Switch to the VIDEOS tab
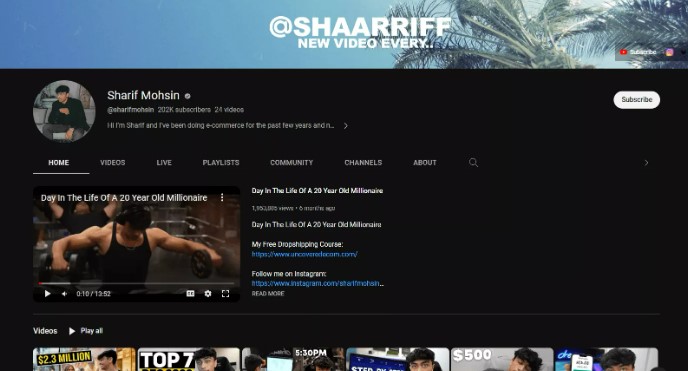The image size is (688, 371). pyautogui.click(x=113, y=163)
